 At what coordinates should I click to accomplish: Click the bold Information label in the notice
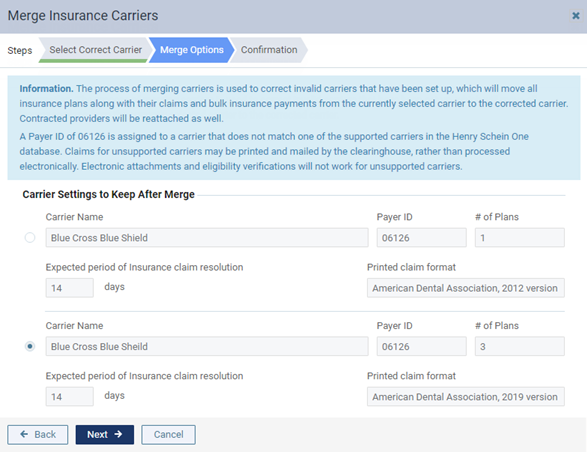46,88
